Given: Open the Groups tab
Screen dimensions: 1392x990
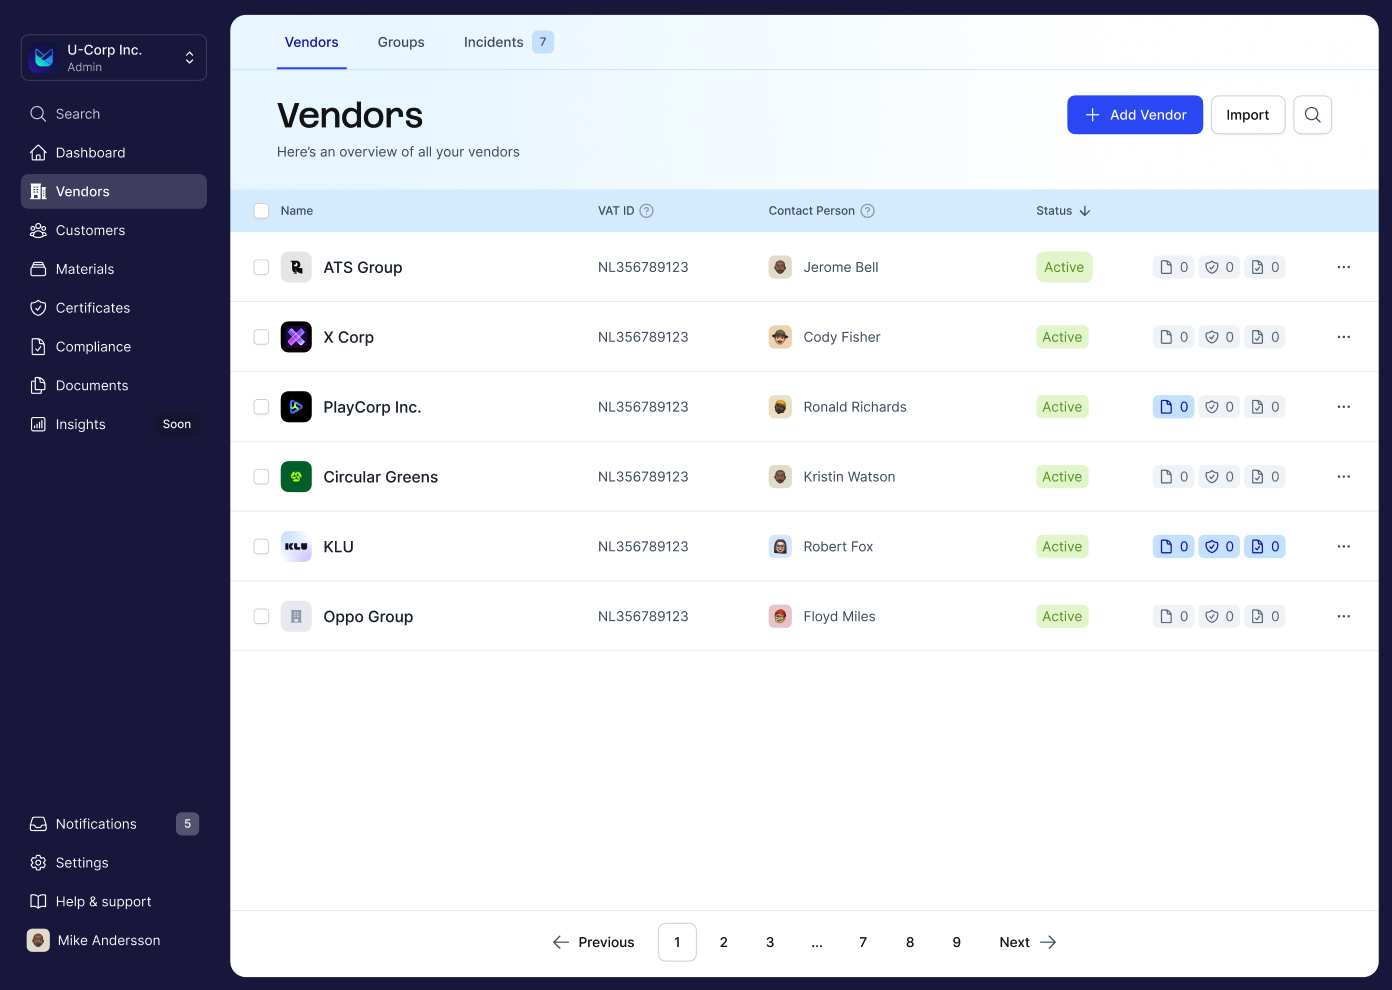Looking at the screenshot, I should click(400, 42).
